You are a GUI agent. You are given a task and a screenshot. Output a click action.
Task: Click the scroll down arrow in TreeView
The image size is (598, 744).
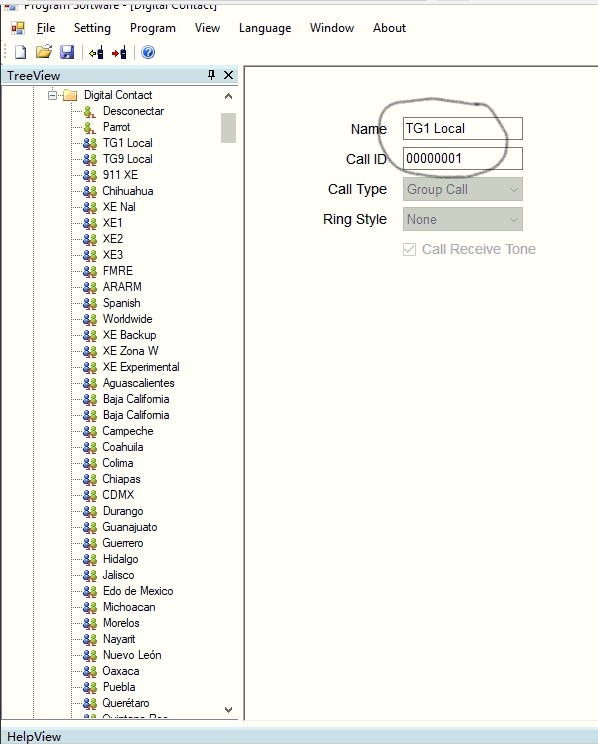click(x=228, y=710)
